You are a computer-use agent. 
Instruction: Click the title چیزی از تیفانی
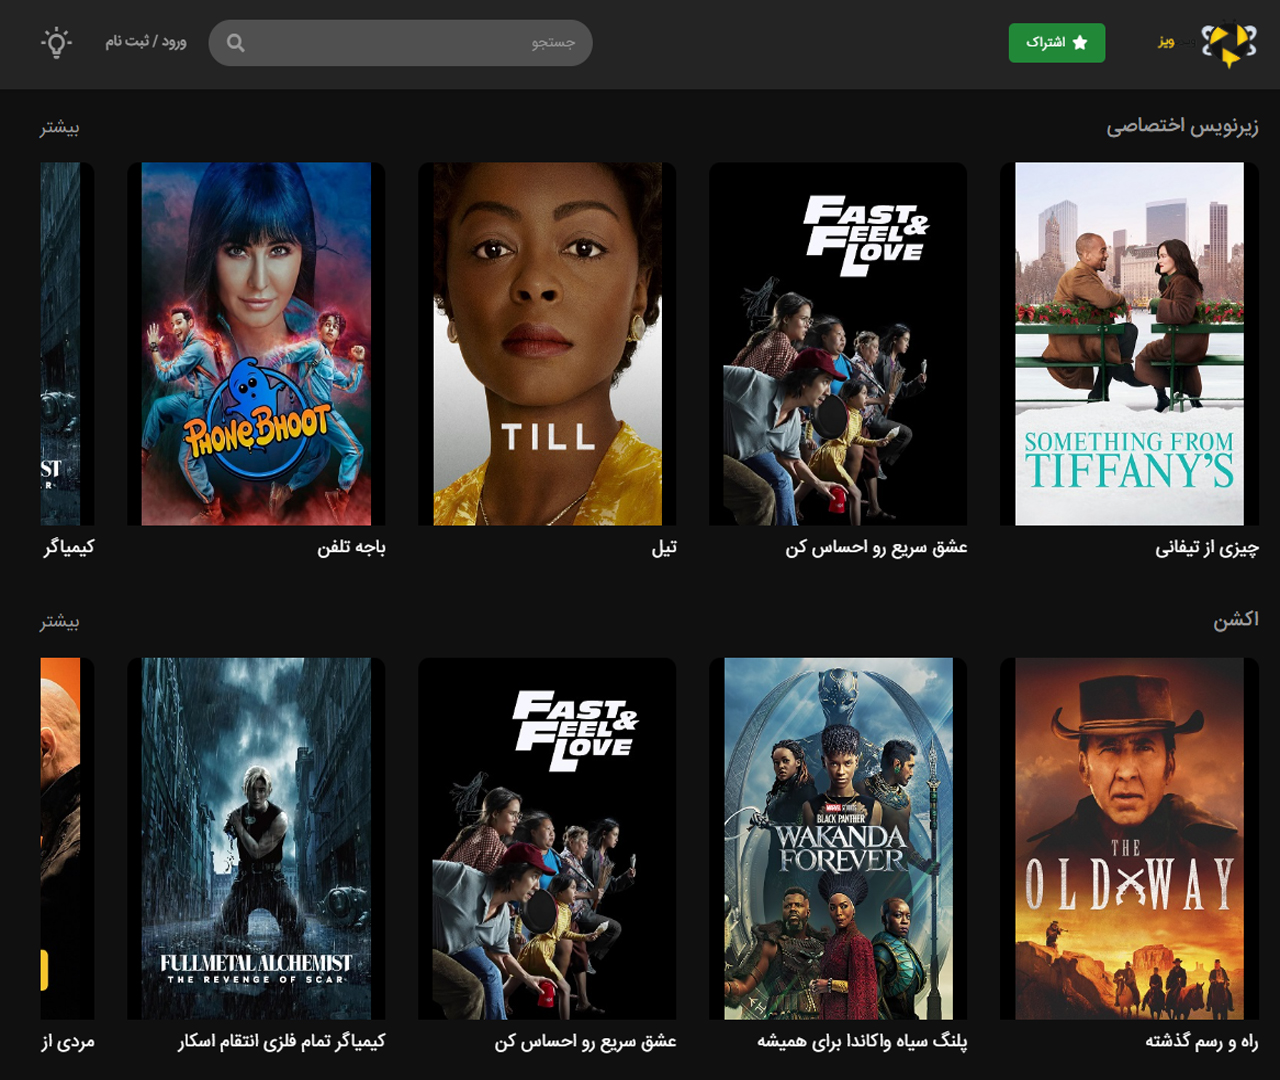pyautogui.click(x=1207, y=547)
